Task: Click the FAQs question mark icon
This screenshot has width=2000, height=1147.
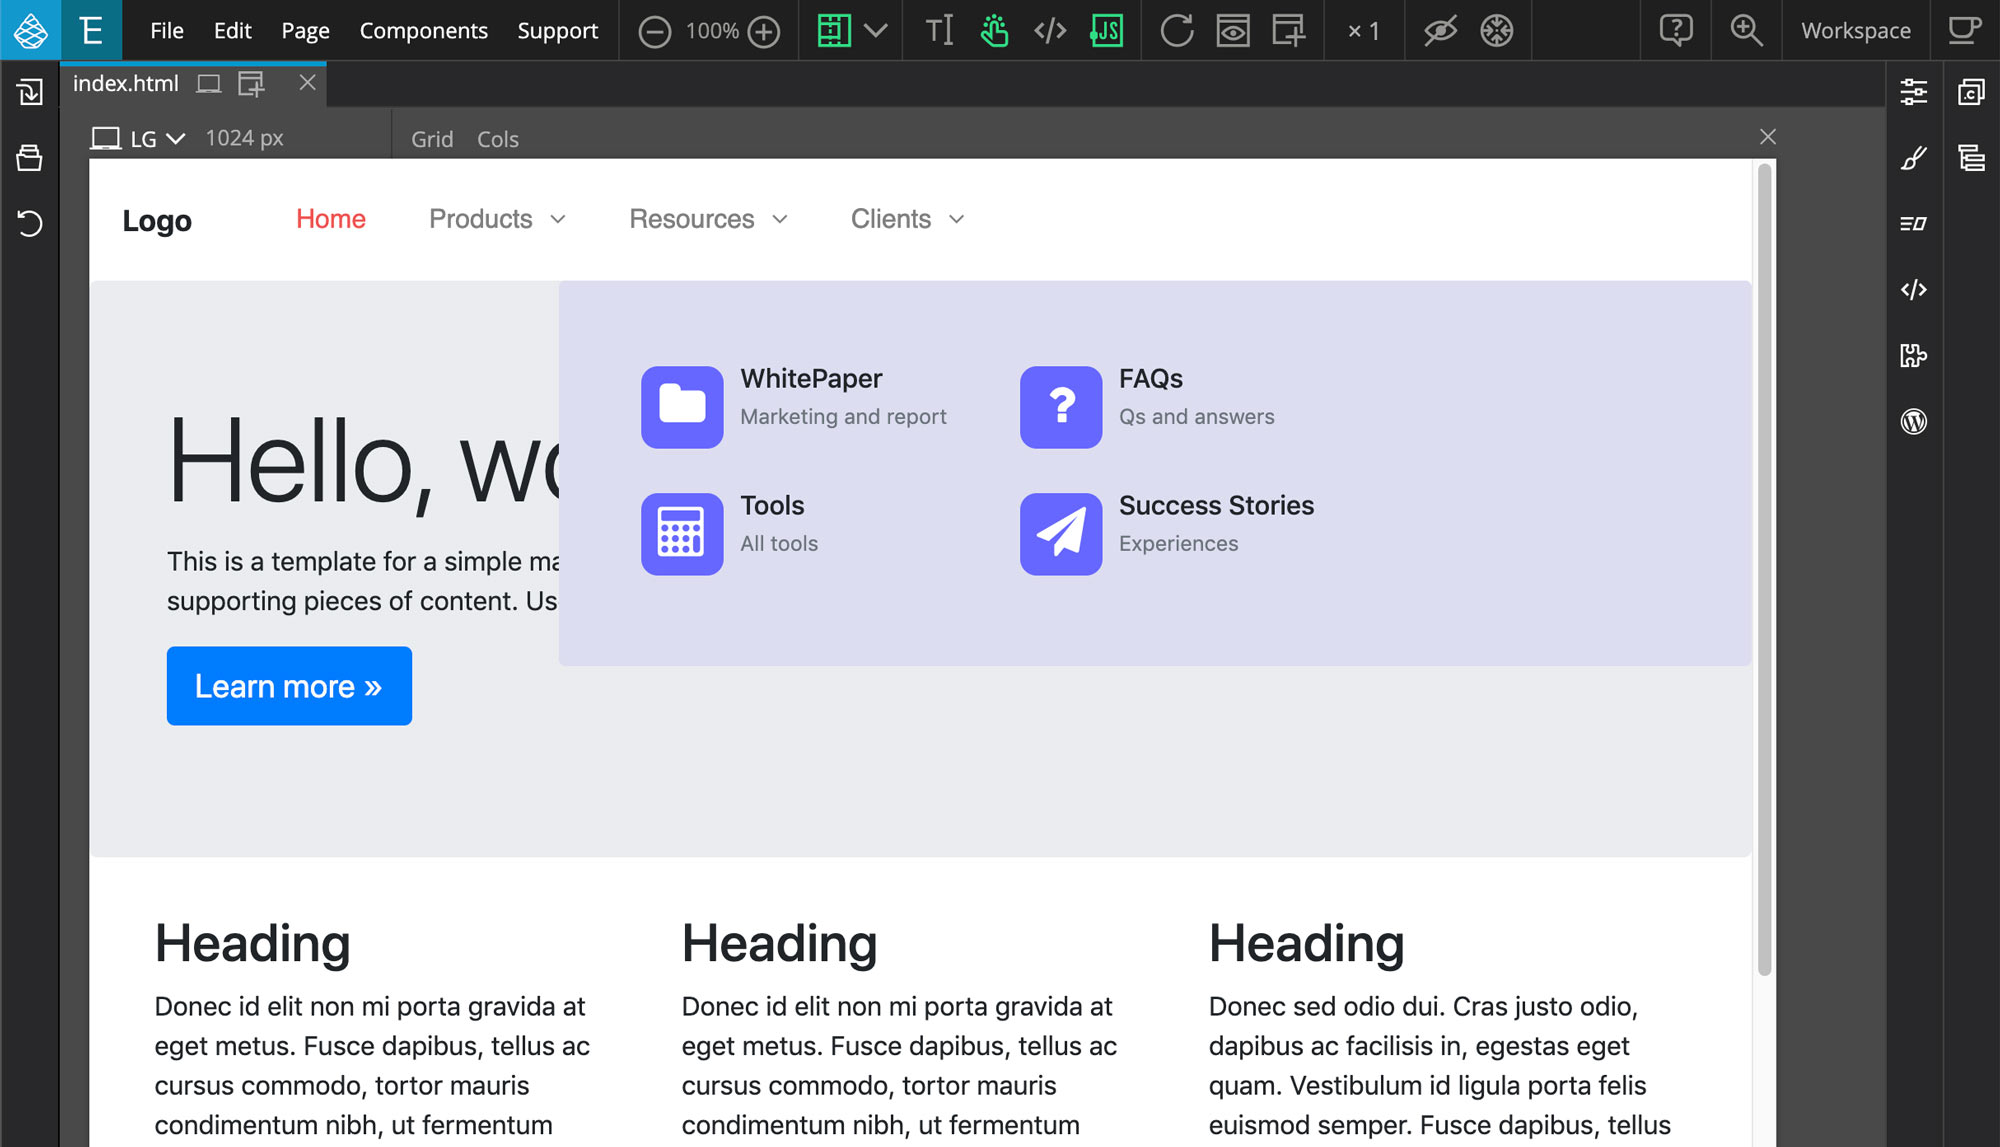Action: click(x=1061, y=407)
